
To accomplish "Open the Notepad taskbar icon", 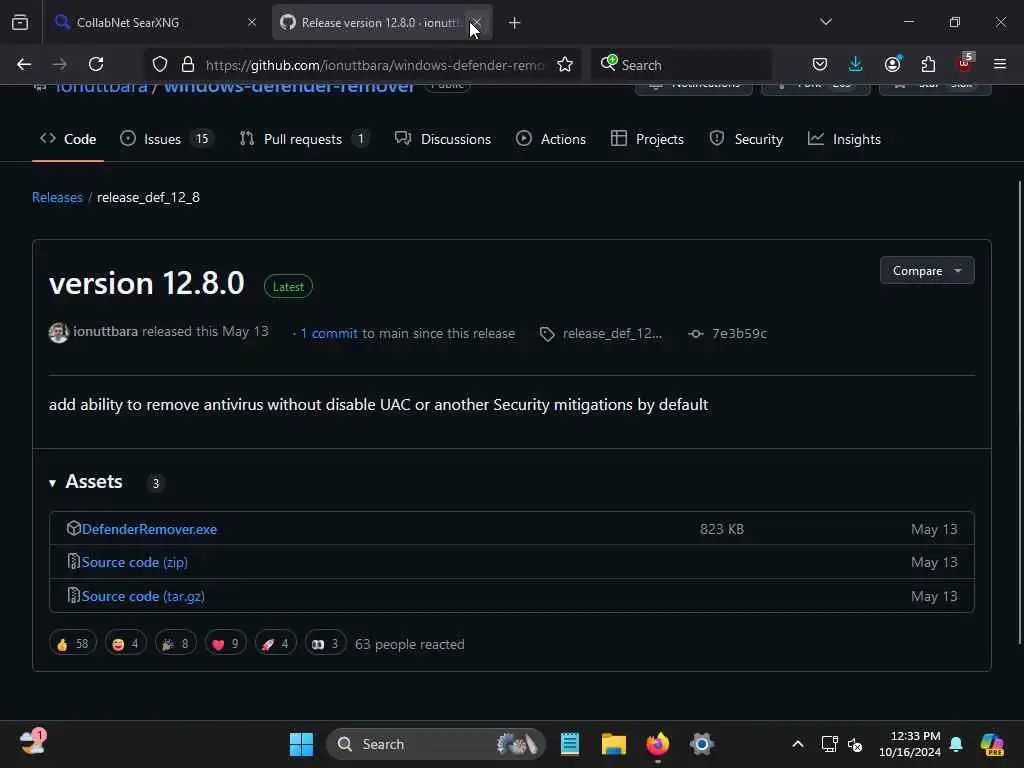I will (x=569, y=744).
